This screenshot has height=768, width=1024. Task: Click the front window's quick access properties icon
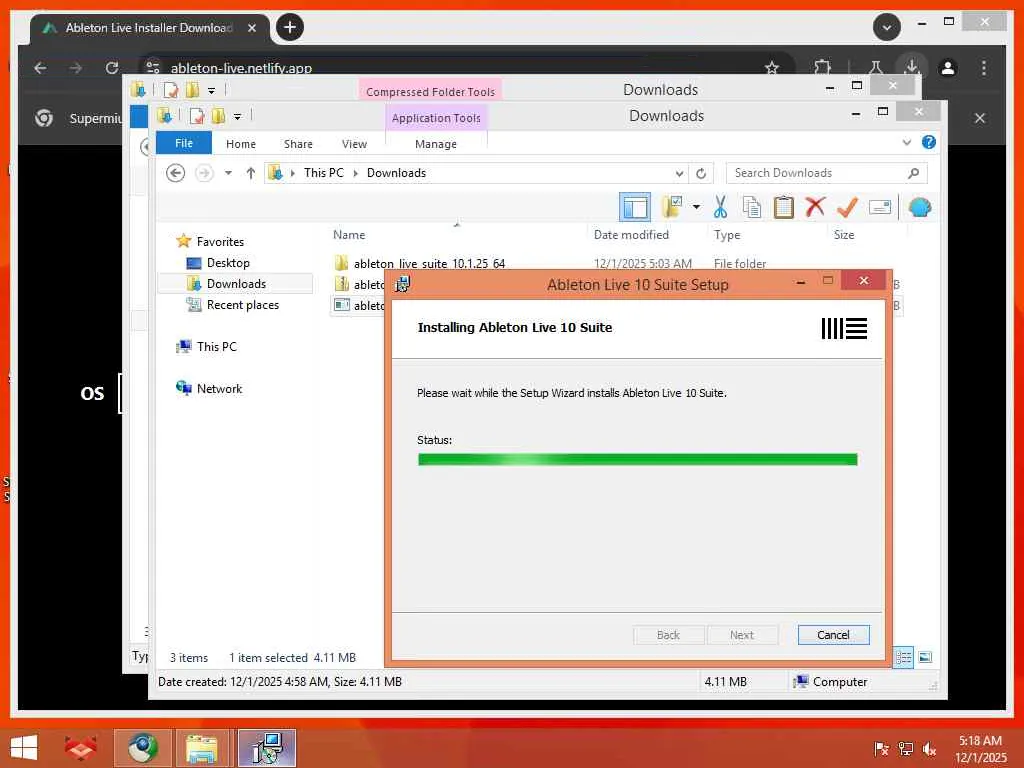197,116
